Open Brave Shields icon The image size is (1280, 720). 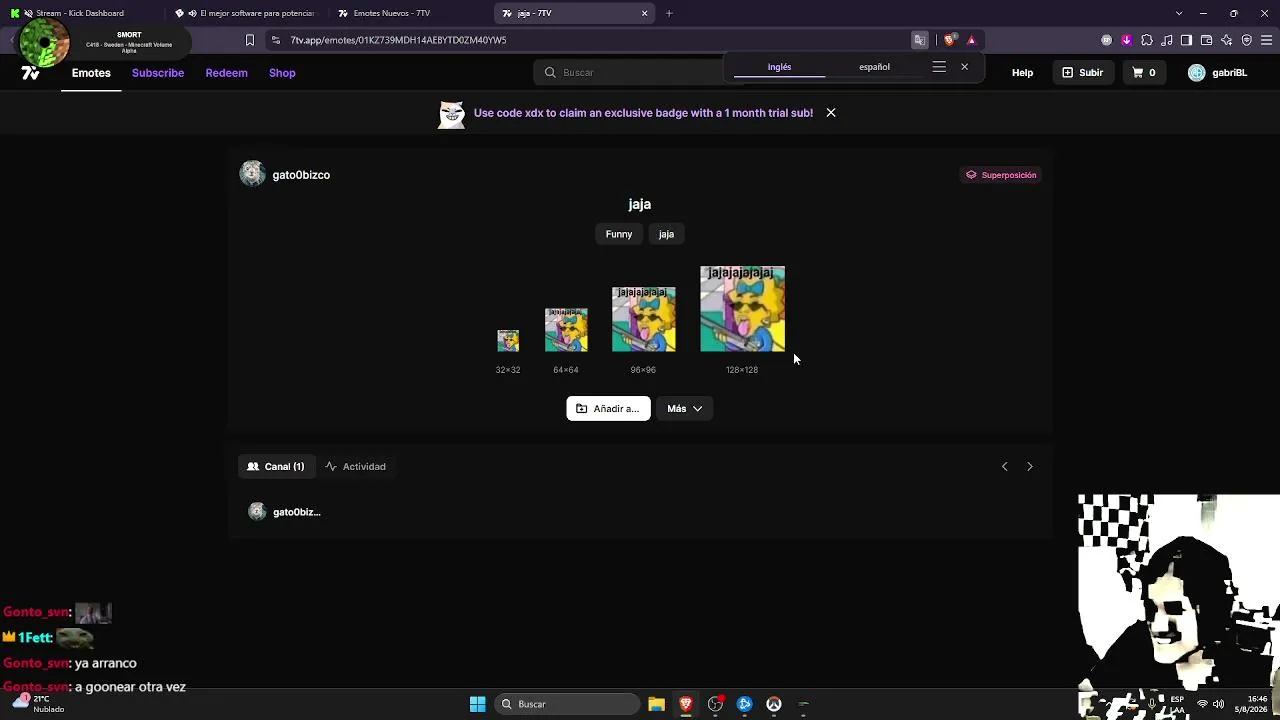click(x=950, y=40)
